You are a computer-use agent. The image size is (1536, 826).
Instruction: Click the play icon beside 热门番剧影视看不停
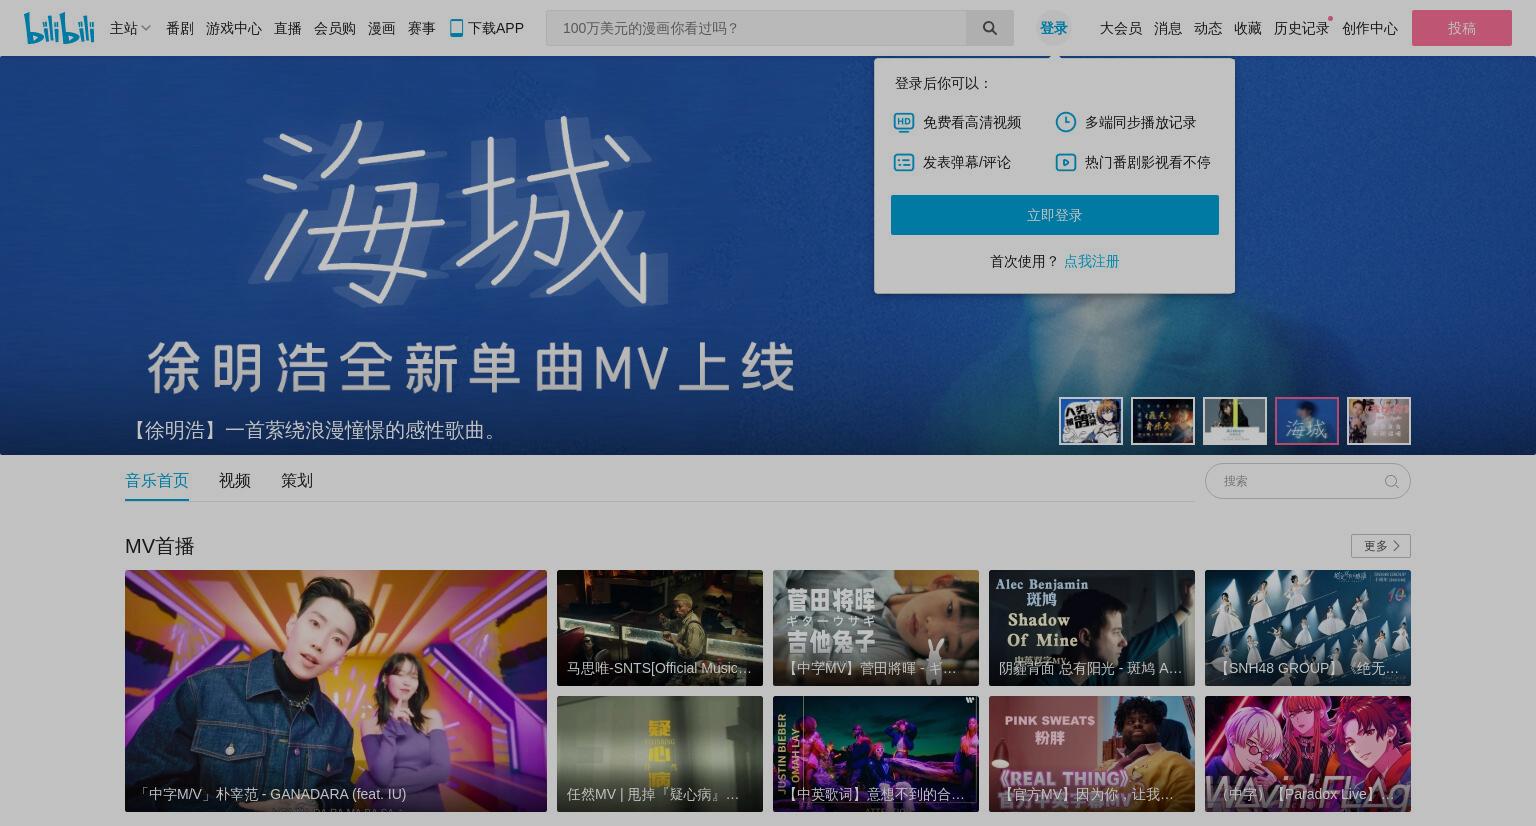click(x=1066, y=162)
